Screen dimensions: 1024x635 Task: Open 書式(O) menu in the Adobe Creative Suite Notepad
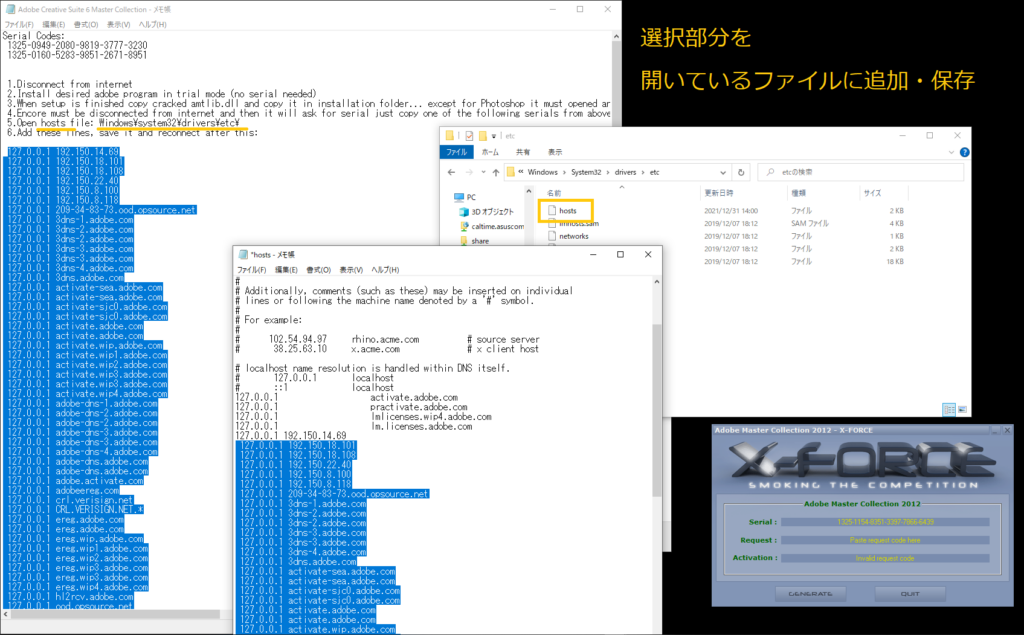tap(86, 25)
